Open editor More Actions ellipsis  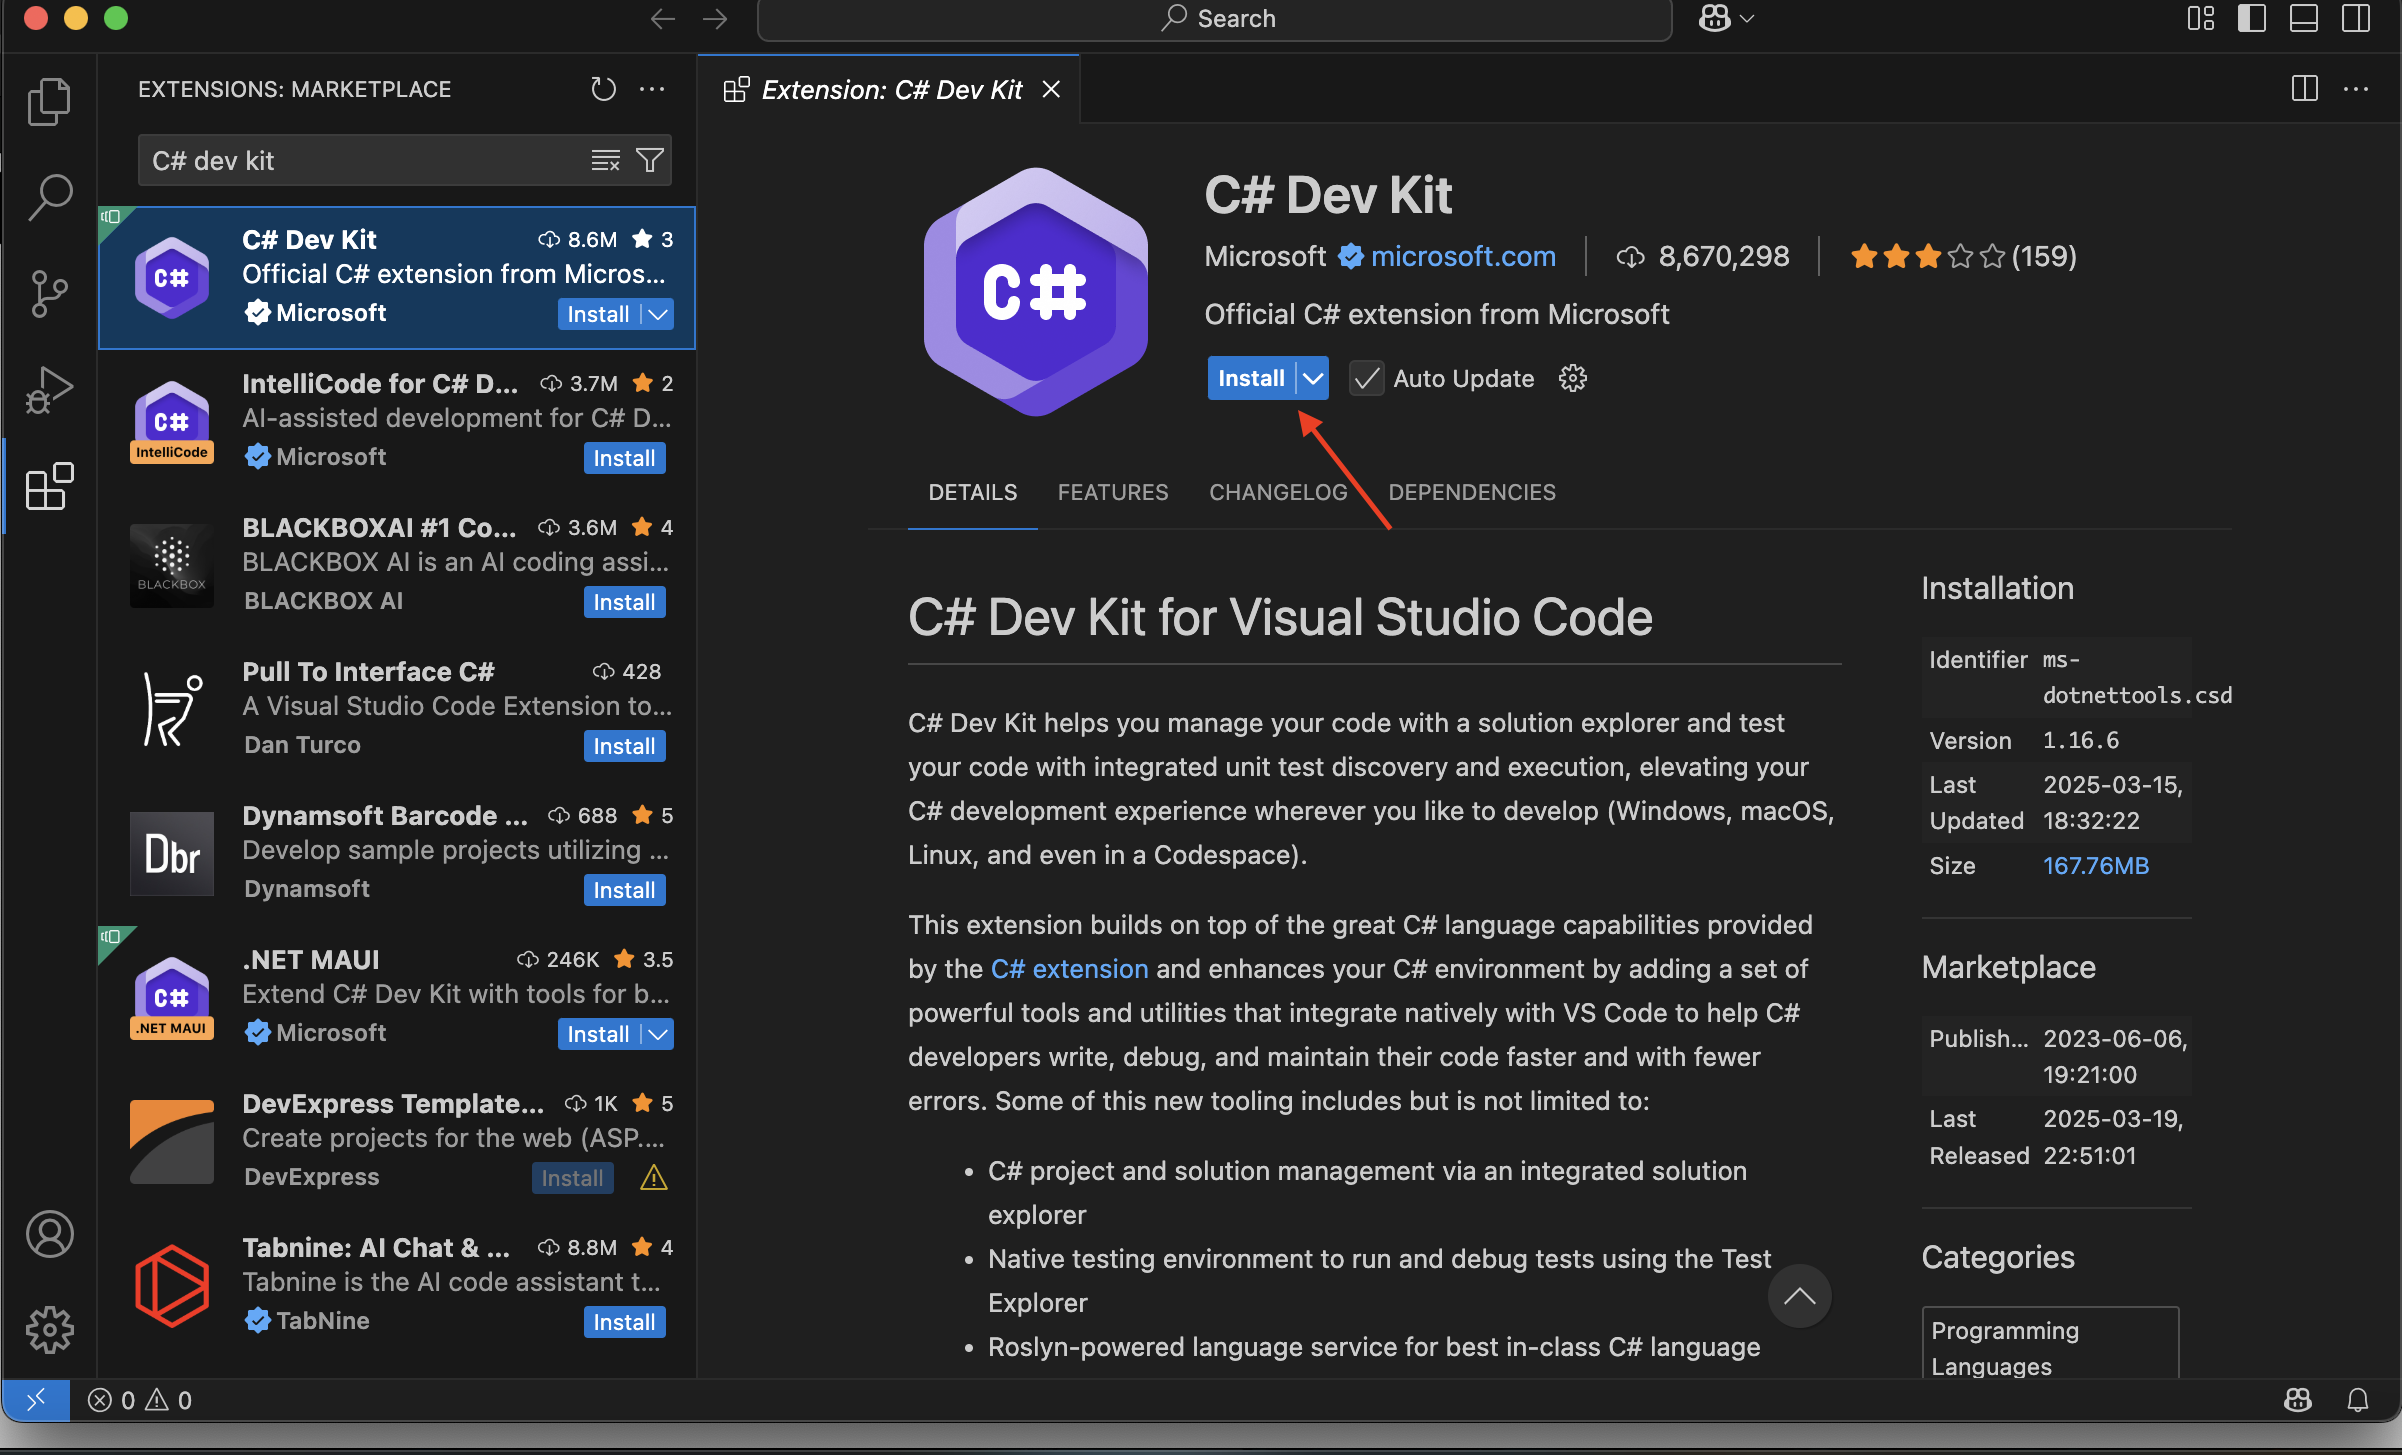click(2356, 89)
